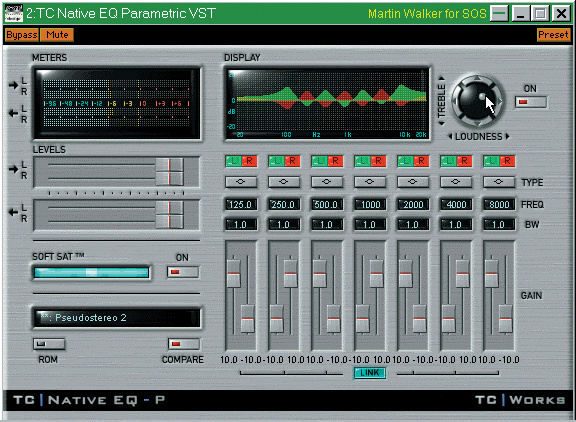Click the TREBLE up arrow beside the joystick
This screenshot has width=576, height=422.
click(x=442, y=78)
